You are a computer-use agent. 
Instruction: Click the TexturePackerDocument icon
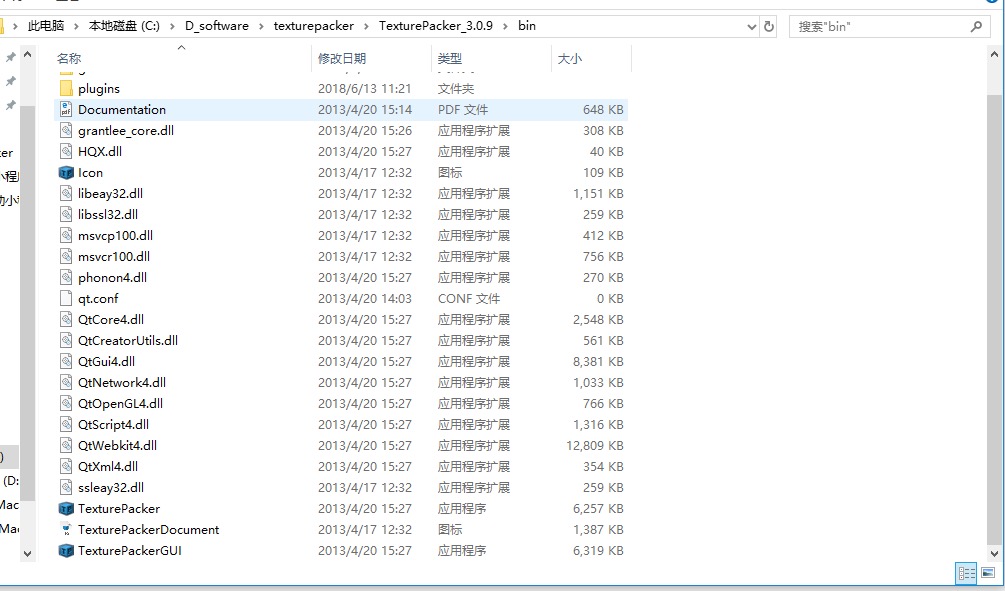point(66,529)
